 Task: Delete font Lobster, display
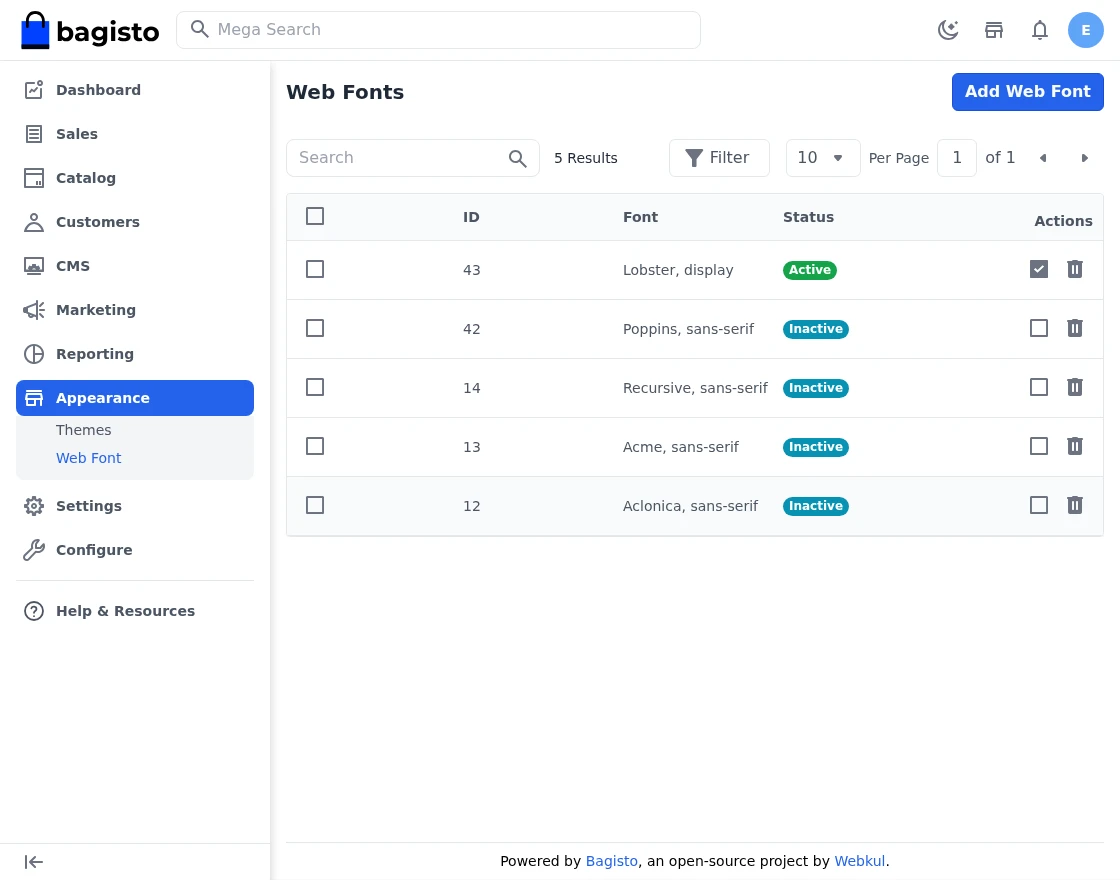(1074, 269)
